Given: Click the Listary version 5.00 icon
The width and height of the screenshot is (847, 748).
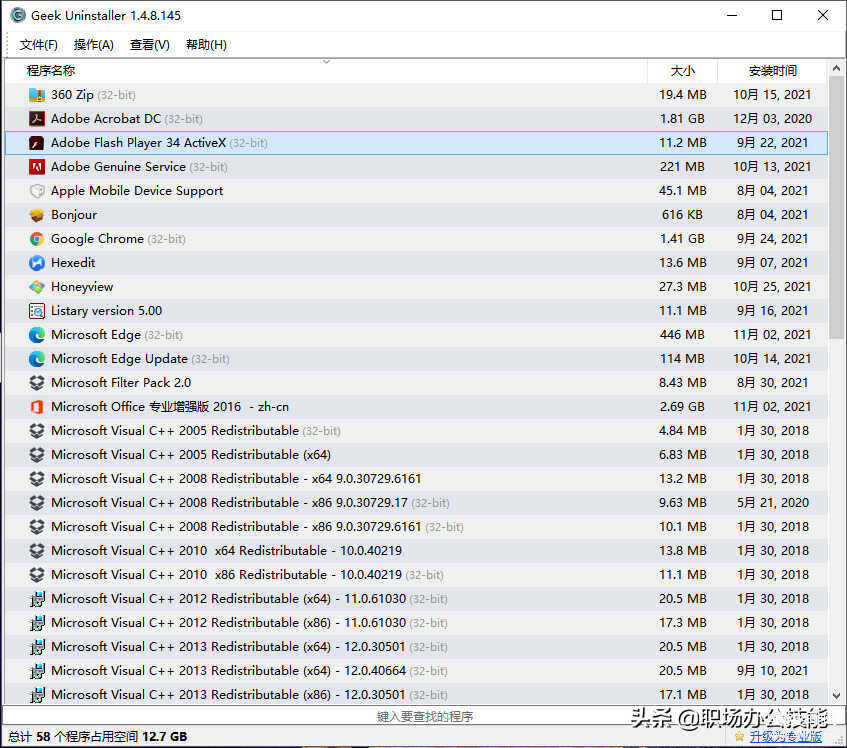Looking at the screenshot, I should point(37,311).
